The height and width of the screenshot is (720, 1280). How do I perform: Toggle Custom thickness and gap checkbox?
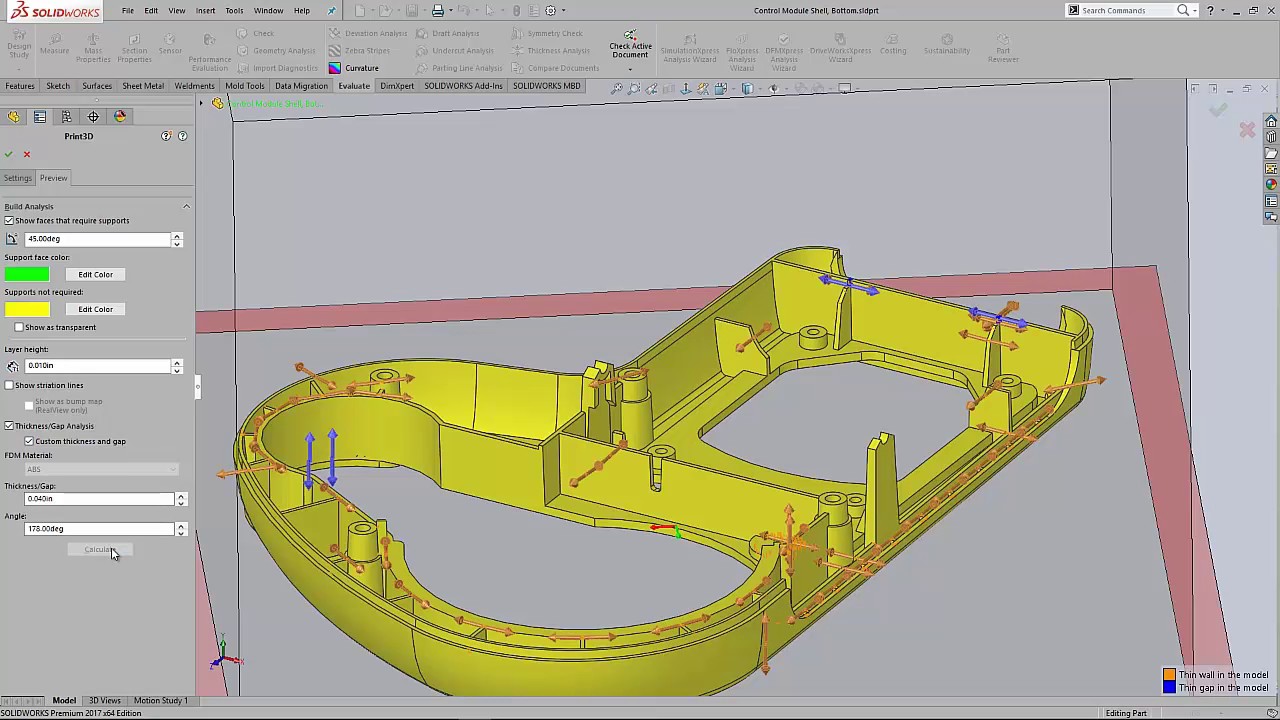click(x=29, y=441)
